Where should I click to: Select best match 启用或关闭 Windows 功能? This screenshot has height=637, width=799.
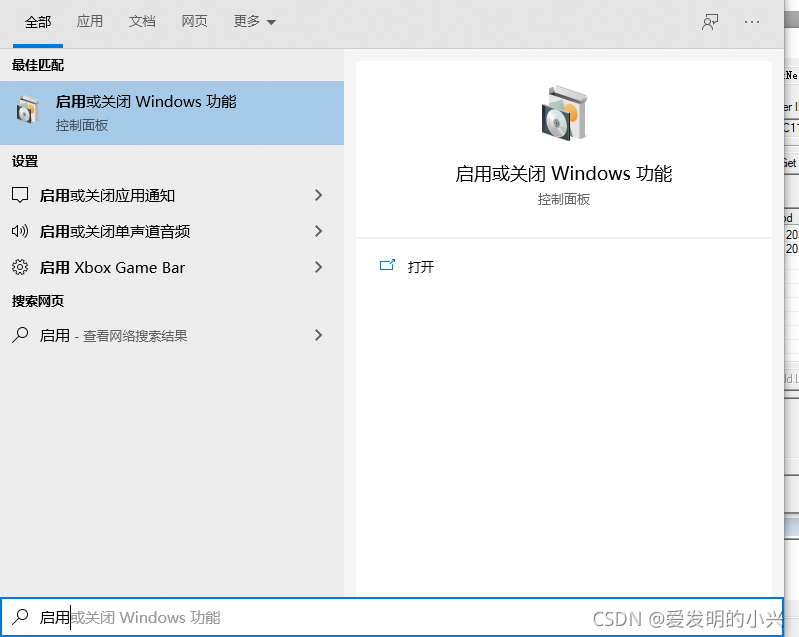[172, 113]
